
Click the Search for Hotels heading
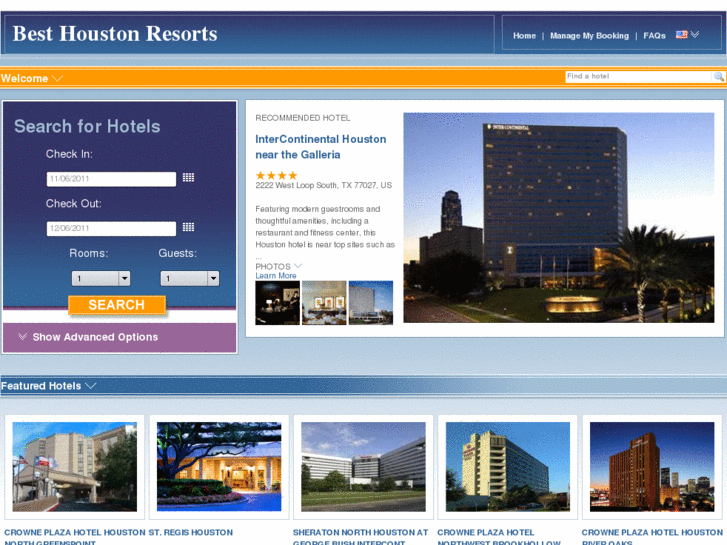click(87, 126)
